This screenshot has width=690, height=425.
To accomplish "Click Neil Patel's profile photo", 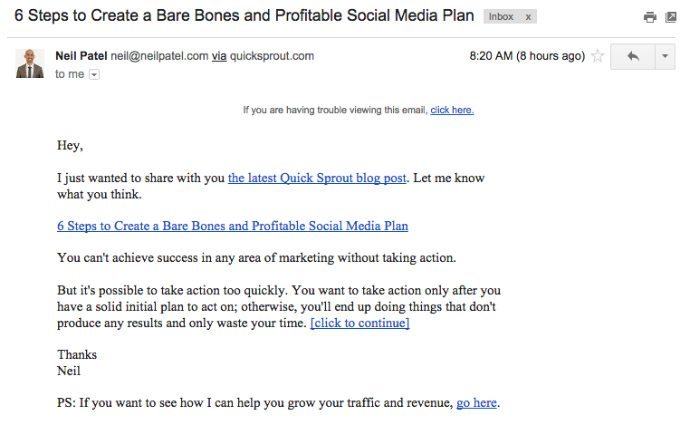I will point(29,62).
